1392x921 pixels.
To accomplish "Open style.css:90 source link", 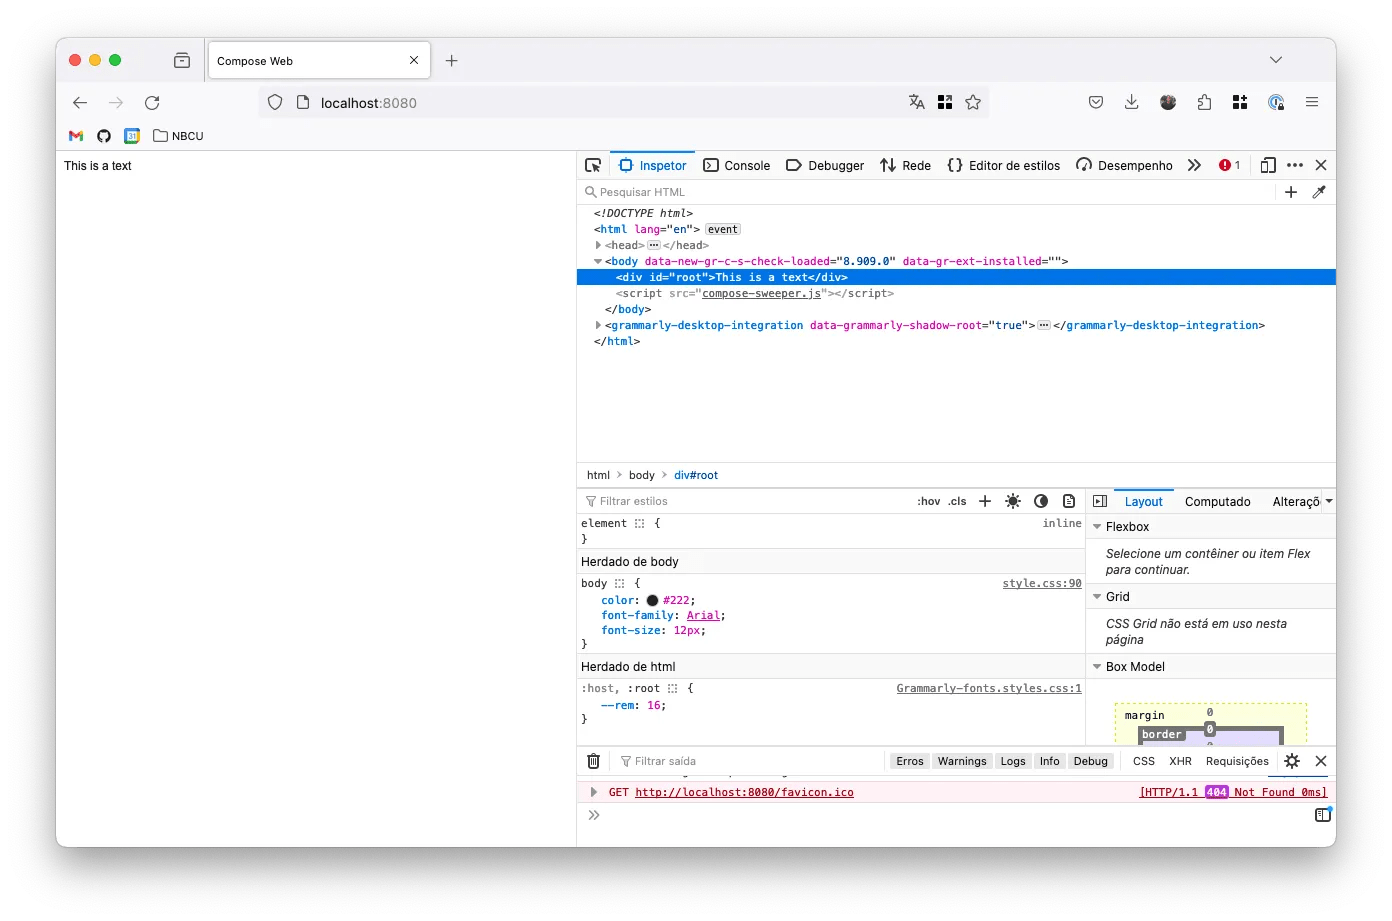I will click(x=1042, y=584).
